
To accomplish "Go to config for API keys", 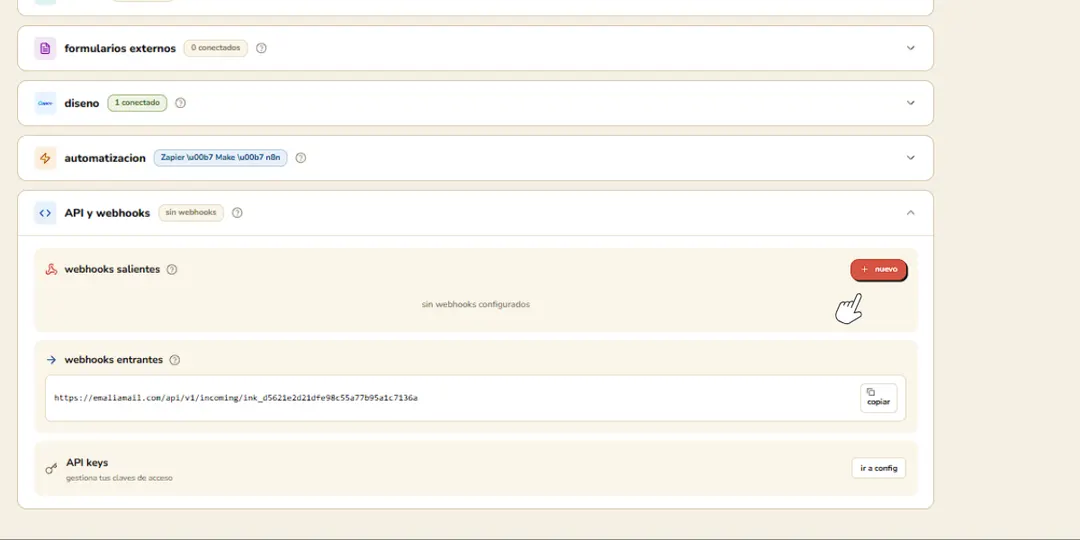I will coord(879,468).
